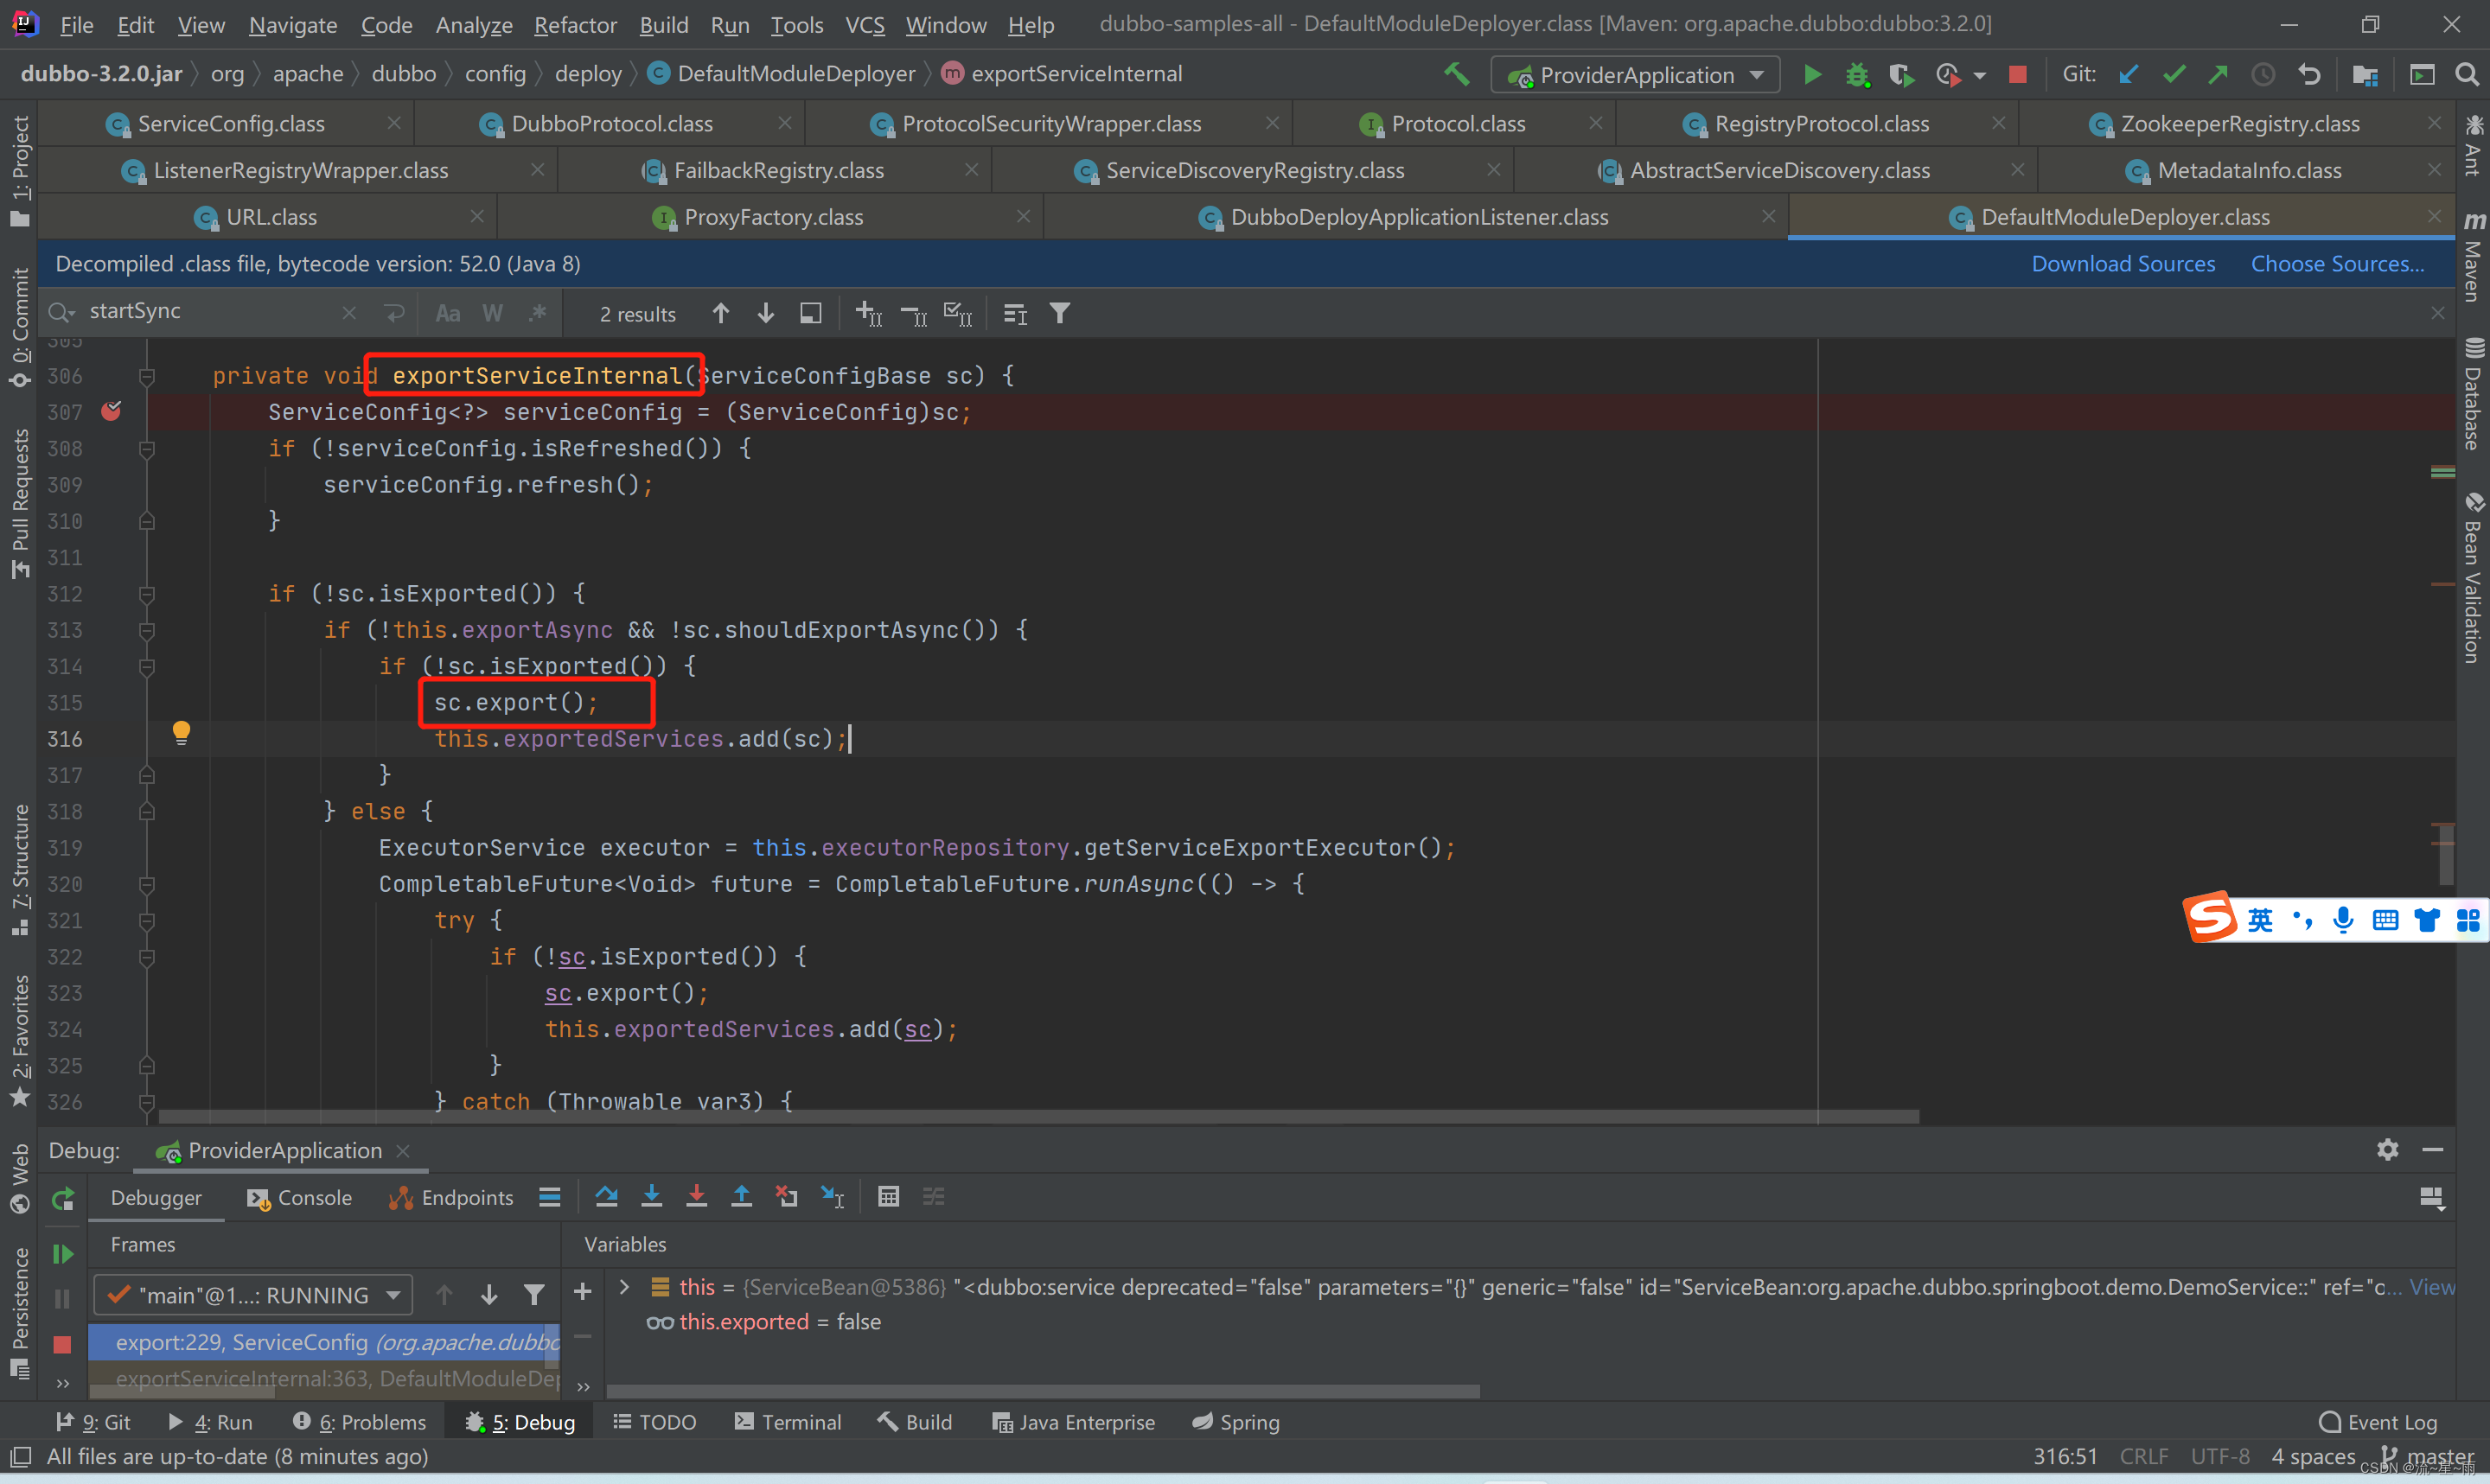Open the Event Log tool window
This screenshot has width=2490, height=1484.
(x=2379, y=1422)
